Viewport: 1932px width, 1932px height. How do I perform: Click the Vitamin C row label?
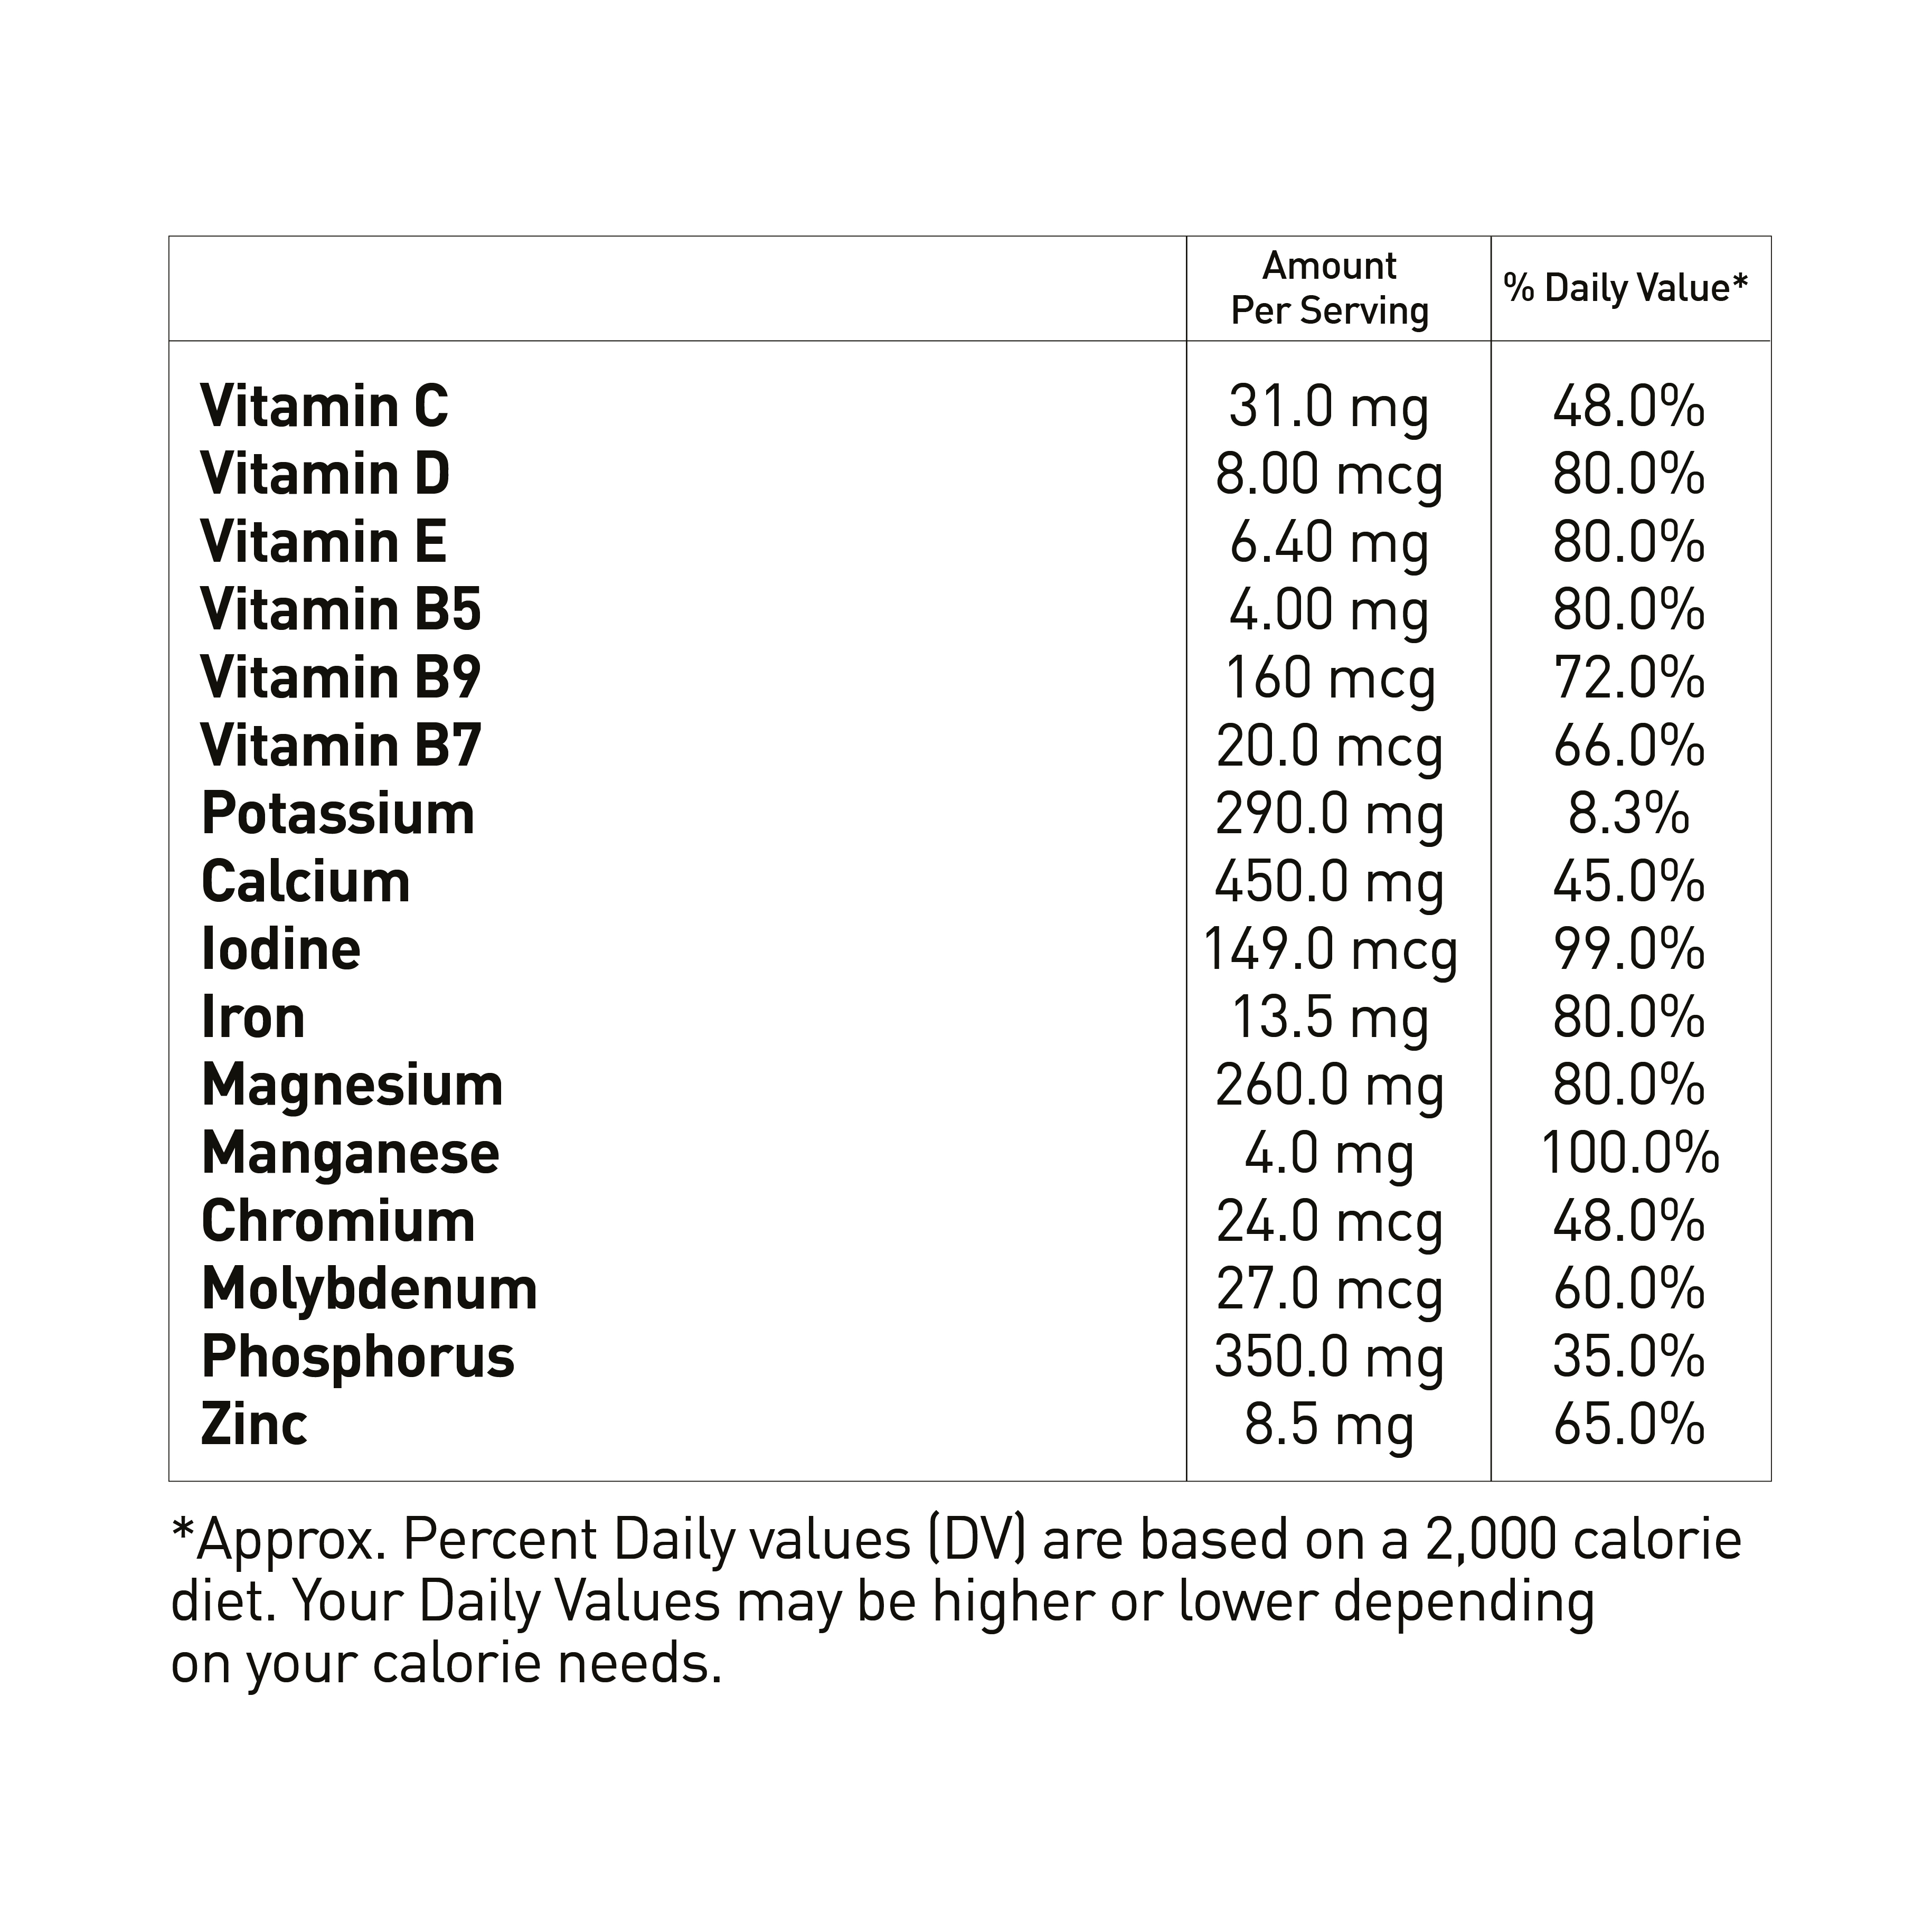(x=324, y=406)
